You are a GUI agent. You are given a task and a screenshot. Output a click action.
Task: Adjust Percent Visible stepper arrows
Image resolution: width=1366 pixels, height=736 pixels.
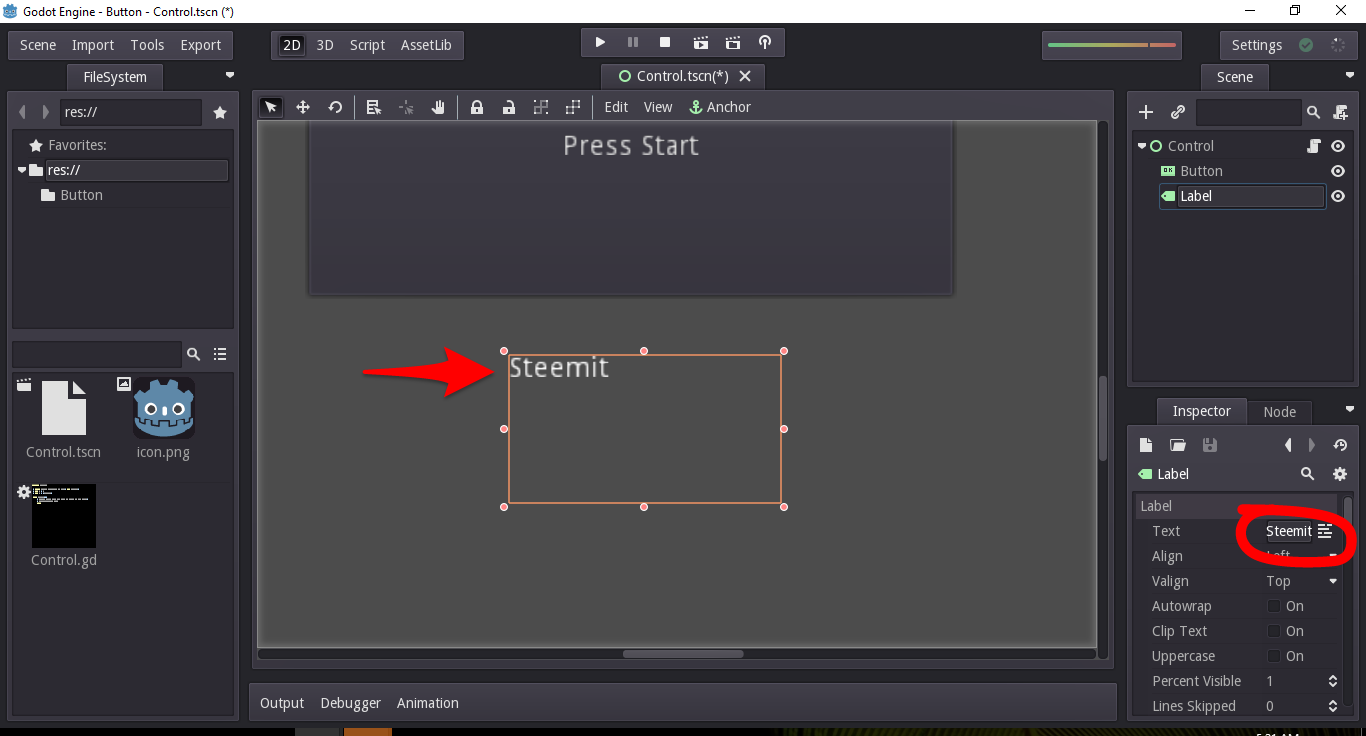(x=1332, y=681)
